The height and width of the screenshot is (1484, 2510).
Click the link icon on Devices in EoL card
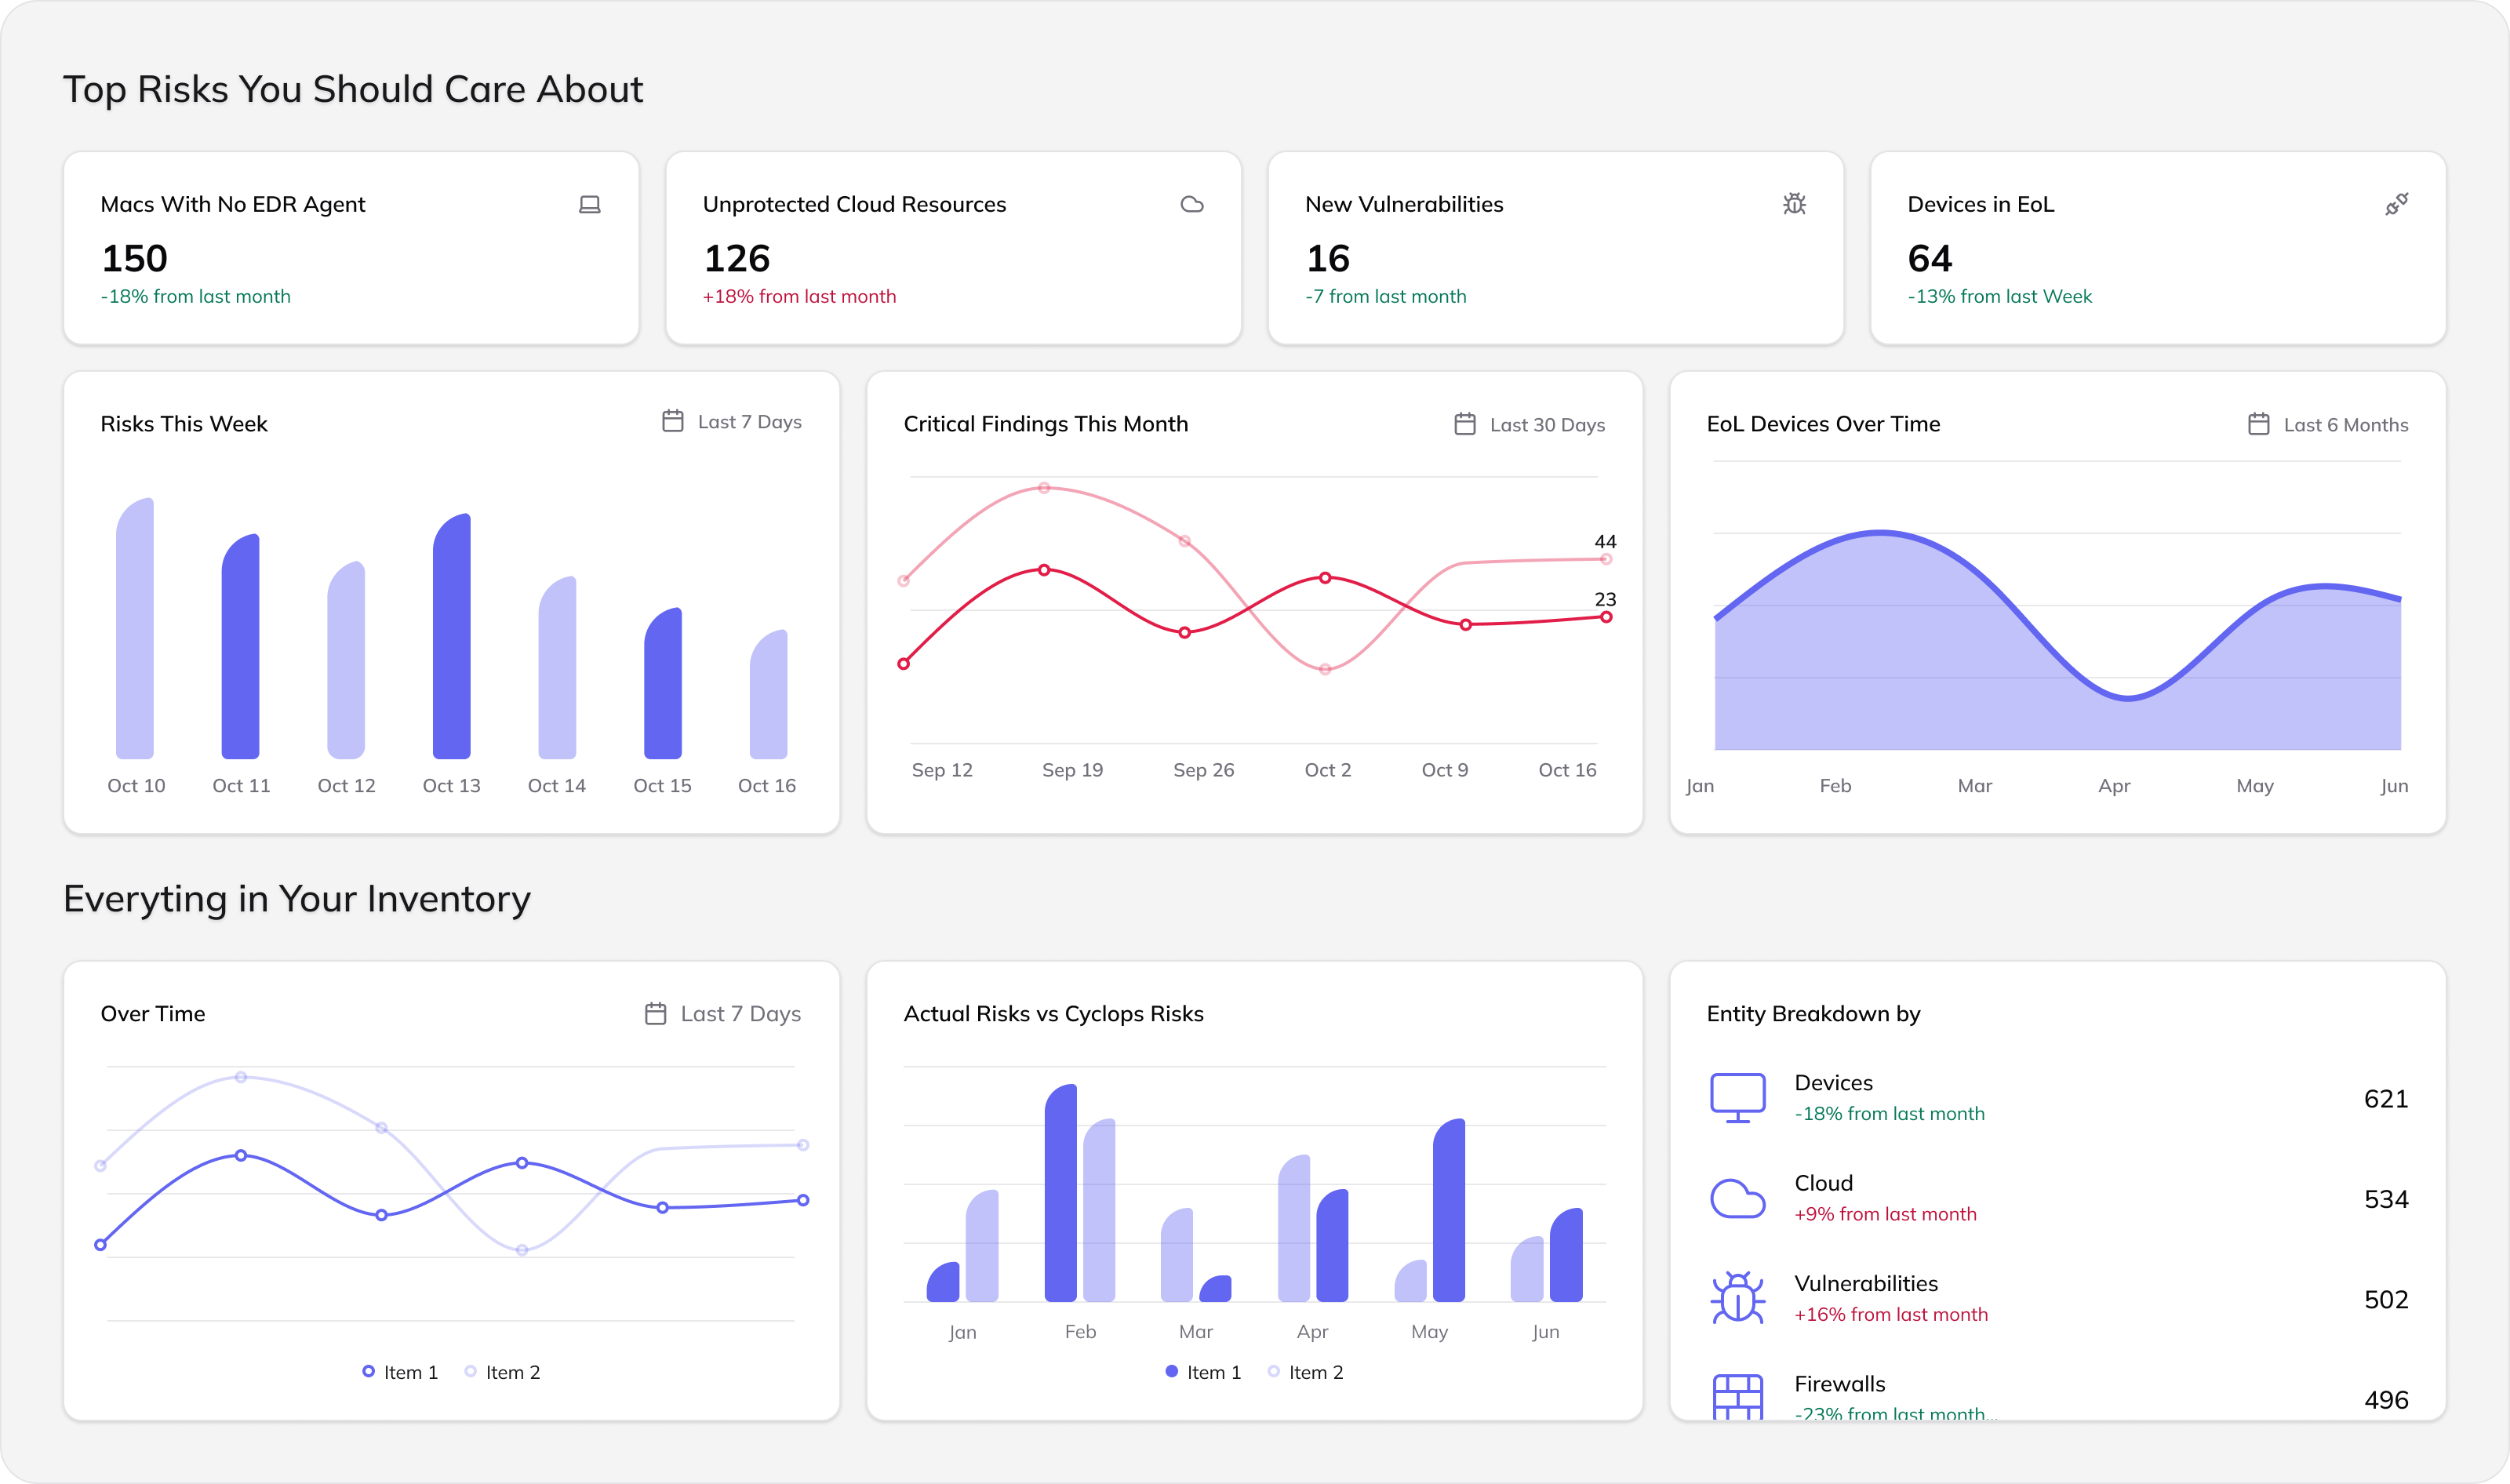2396,203
